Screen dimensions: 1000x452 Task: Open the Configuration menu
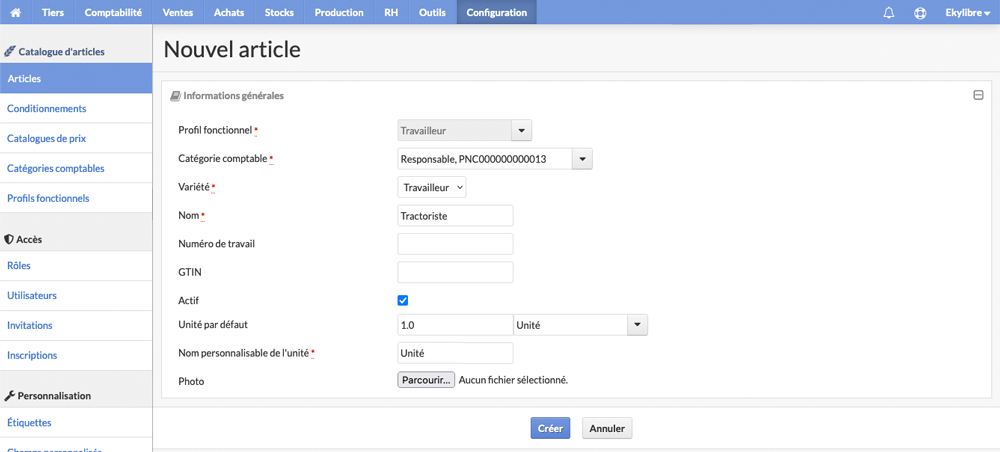pyautogui.click(x=497, y=12)
